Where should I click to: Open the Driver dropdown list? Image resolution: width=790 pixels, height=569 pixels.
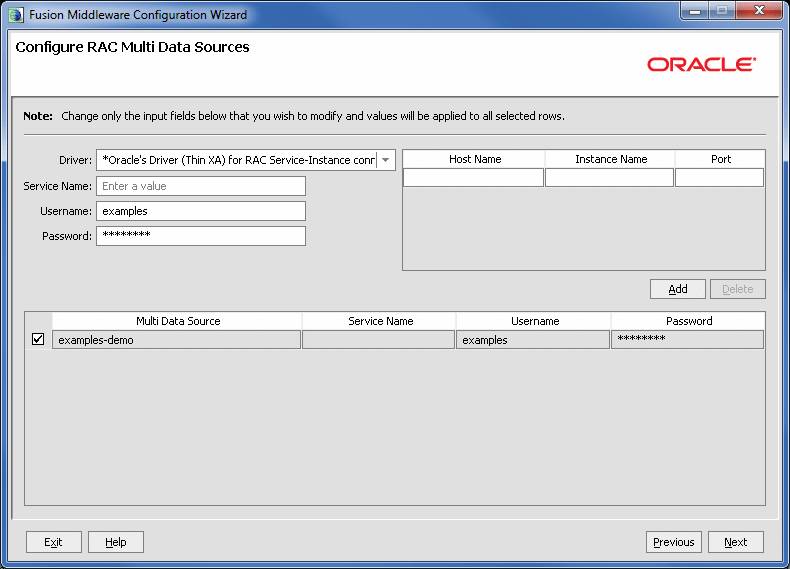click(x=385, y=160)
